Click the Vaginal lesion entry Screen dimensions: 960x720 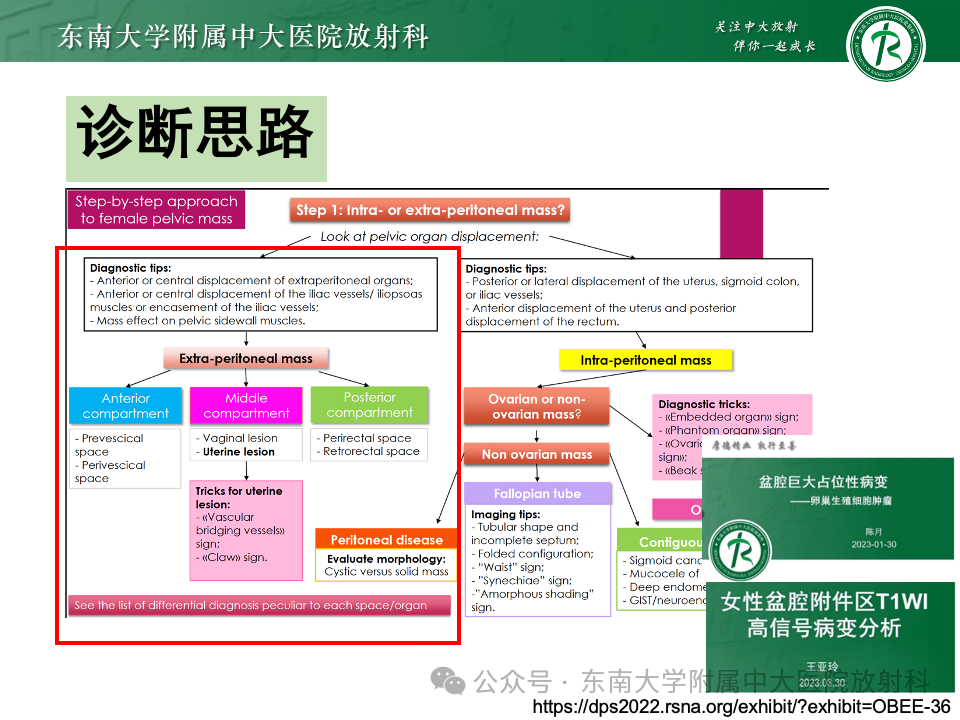237,438
